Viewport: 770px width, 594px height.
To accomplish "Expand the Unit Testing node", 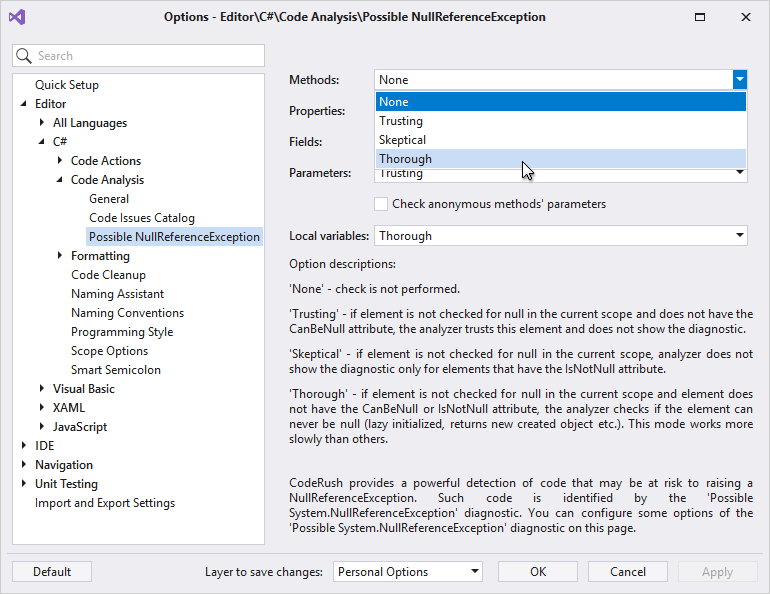I will [x=24, y=484].
